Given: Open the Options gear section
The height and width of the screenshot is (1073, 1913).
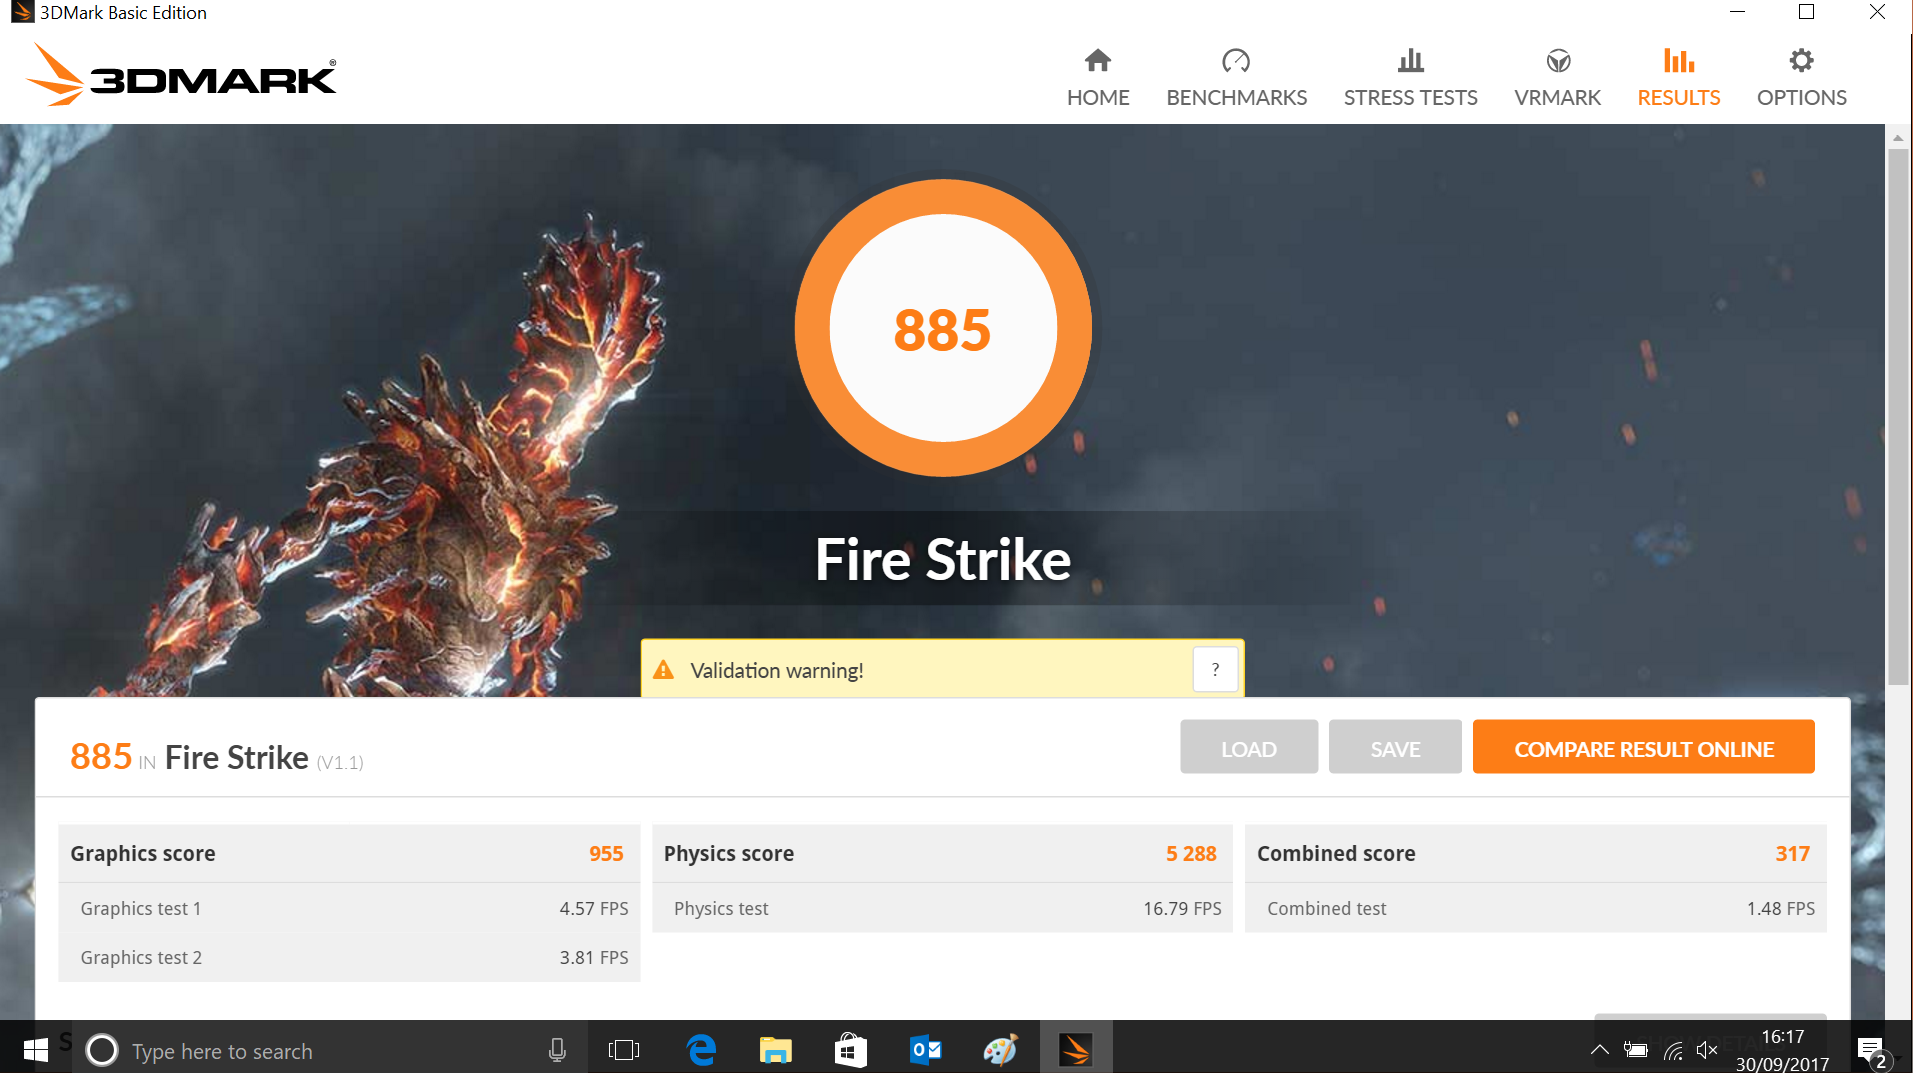Looking at the screenshot, I should click(1801, 78).
